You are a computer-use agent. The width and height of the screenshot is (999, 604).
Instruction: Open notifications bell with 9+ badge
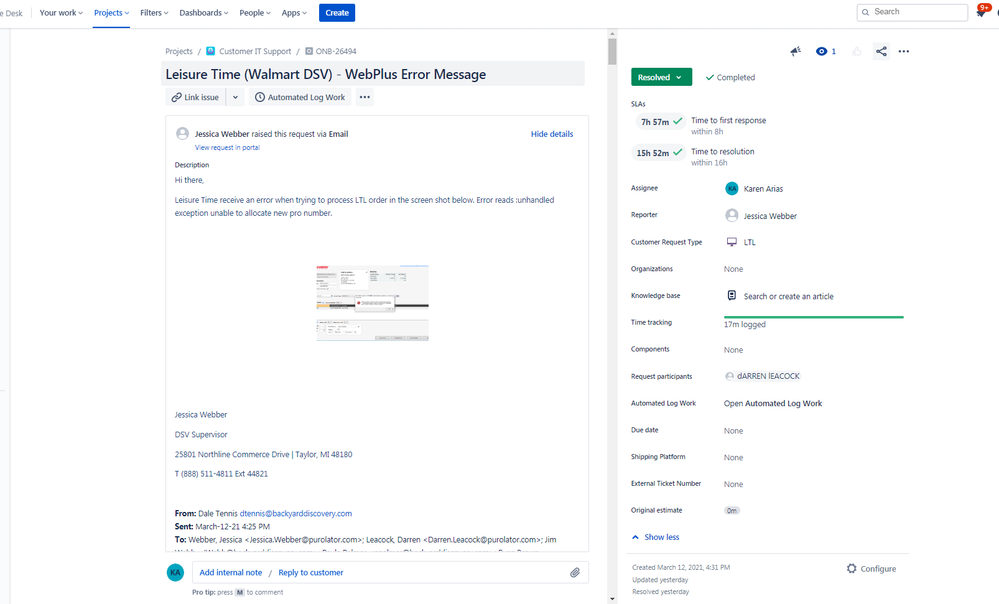coord(981,11)
